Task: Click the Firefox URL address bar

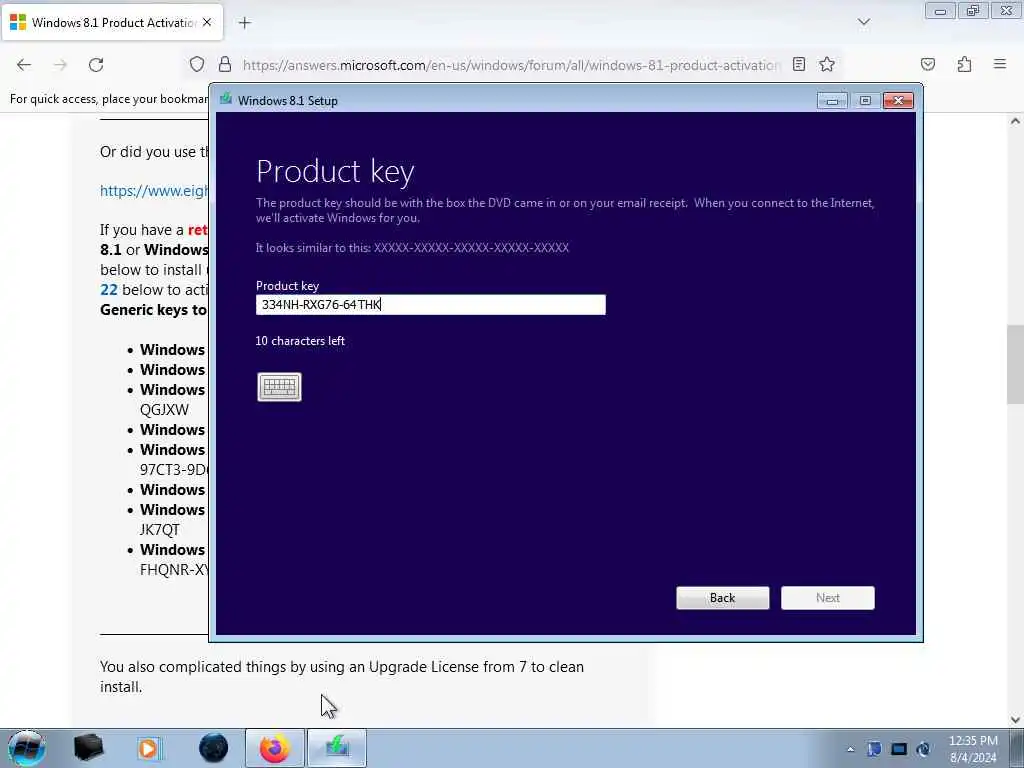Action: coord(511,65)
